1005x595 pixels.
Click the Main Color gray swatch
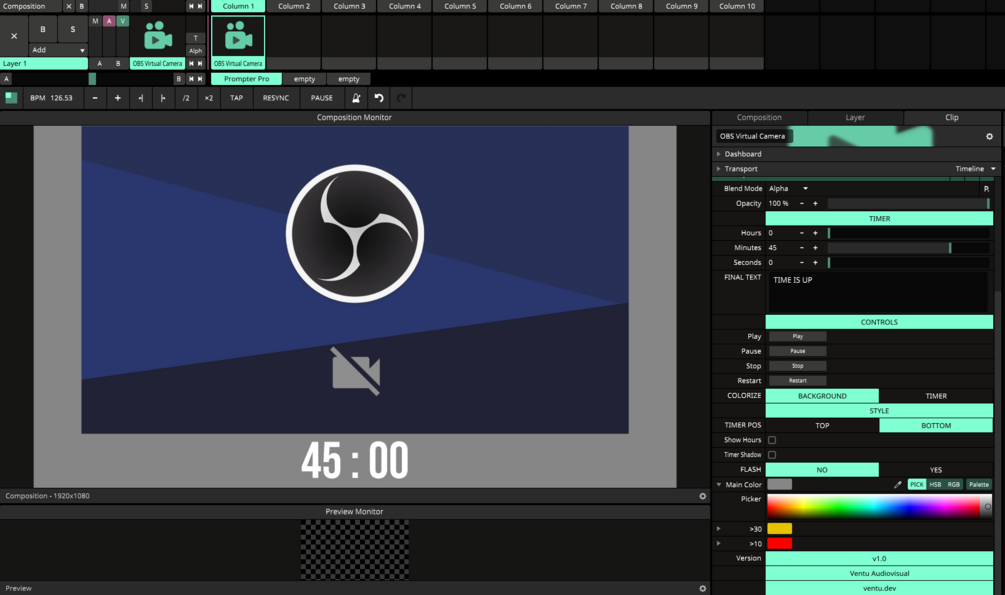[779, 485]
